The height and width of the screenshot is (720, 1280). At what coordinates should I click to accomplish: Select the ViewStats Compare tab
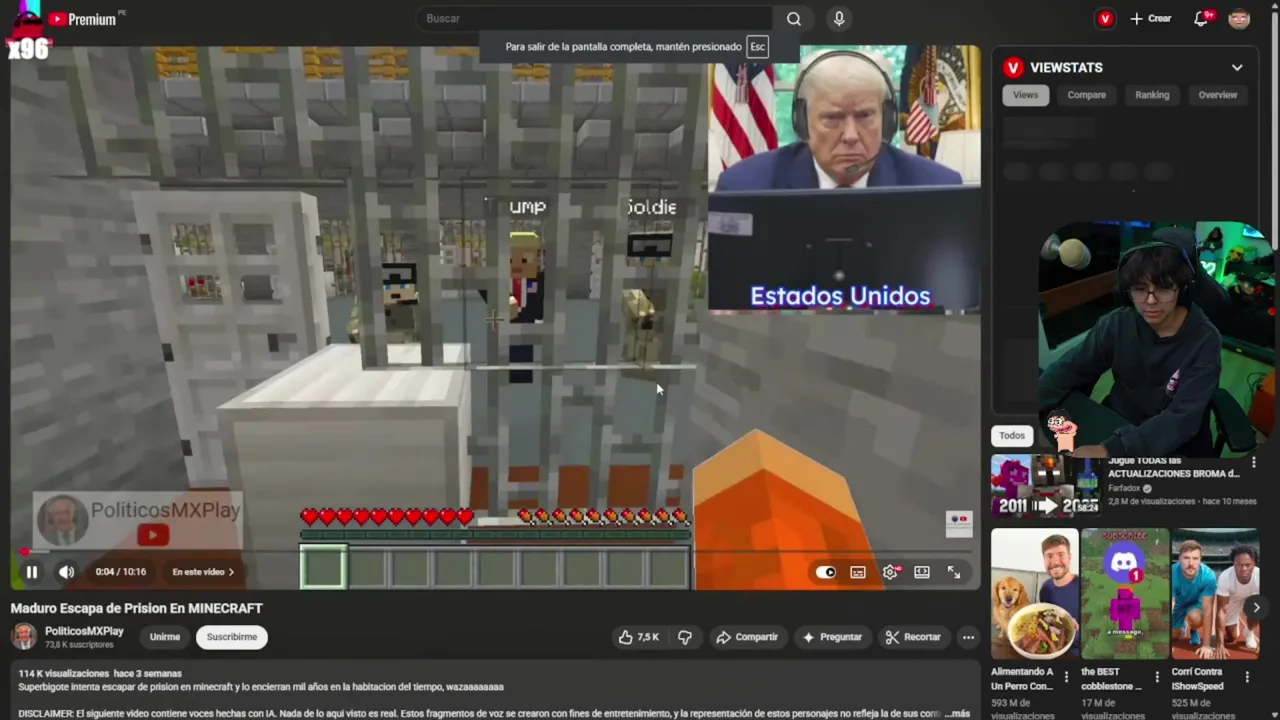[1086, 95]
